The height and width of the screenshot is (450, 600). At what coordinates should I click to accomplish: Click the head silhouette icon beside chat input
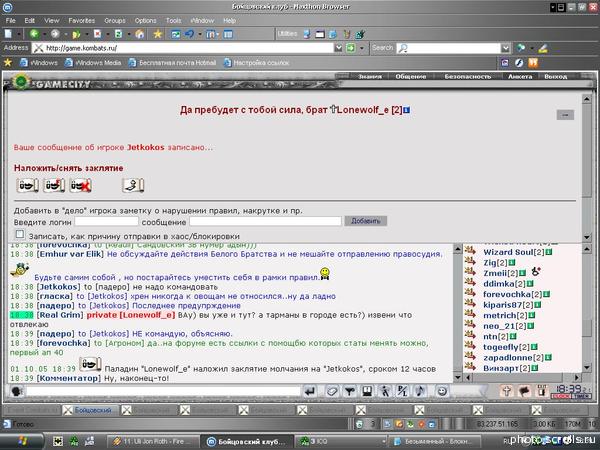click(x=16, y=391)
